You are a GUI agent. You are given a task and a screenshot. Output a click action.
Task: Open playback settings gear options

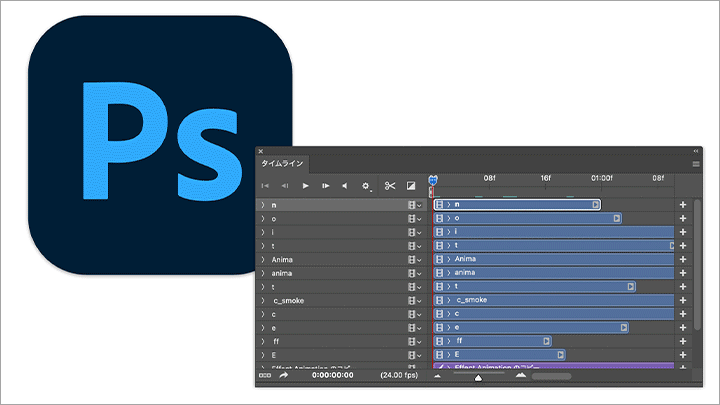tap(366, 186)
